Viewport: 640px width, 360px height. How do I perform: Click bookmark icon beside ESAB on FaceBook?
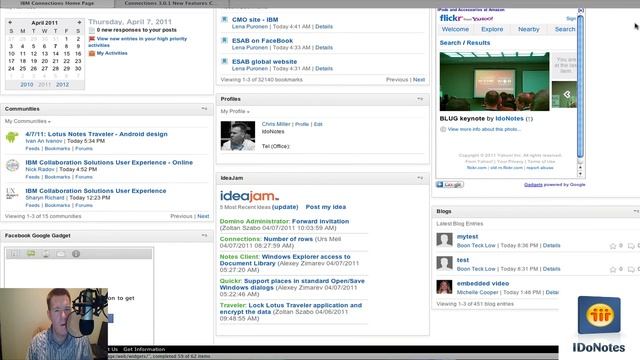(224, 40)
